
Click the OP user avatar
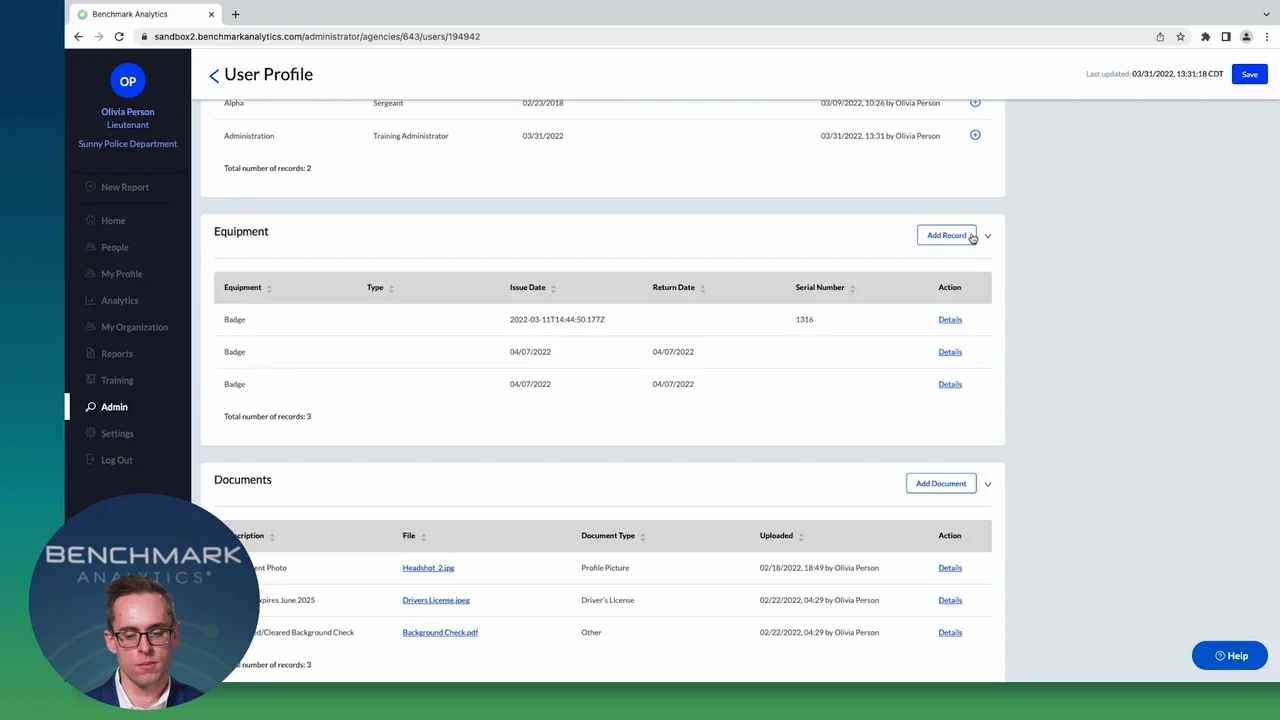pyautogui.click(x=128, y=82)
